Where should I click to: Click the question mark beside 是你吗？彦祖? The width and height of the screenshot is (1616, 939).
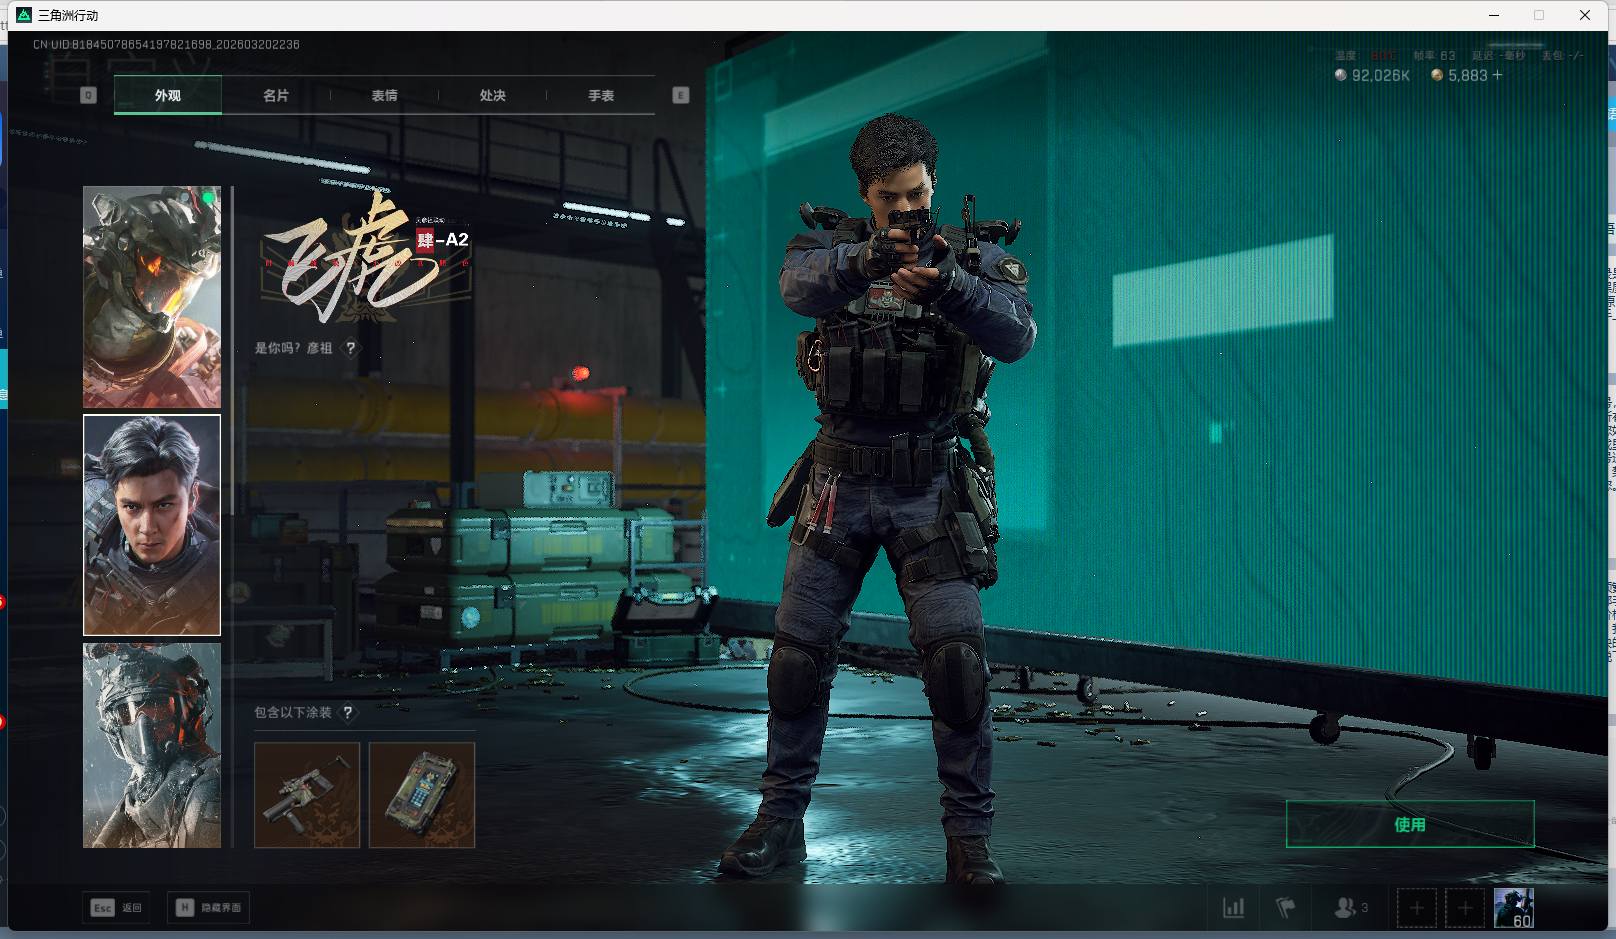coord(350,348)
